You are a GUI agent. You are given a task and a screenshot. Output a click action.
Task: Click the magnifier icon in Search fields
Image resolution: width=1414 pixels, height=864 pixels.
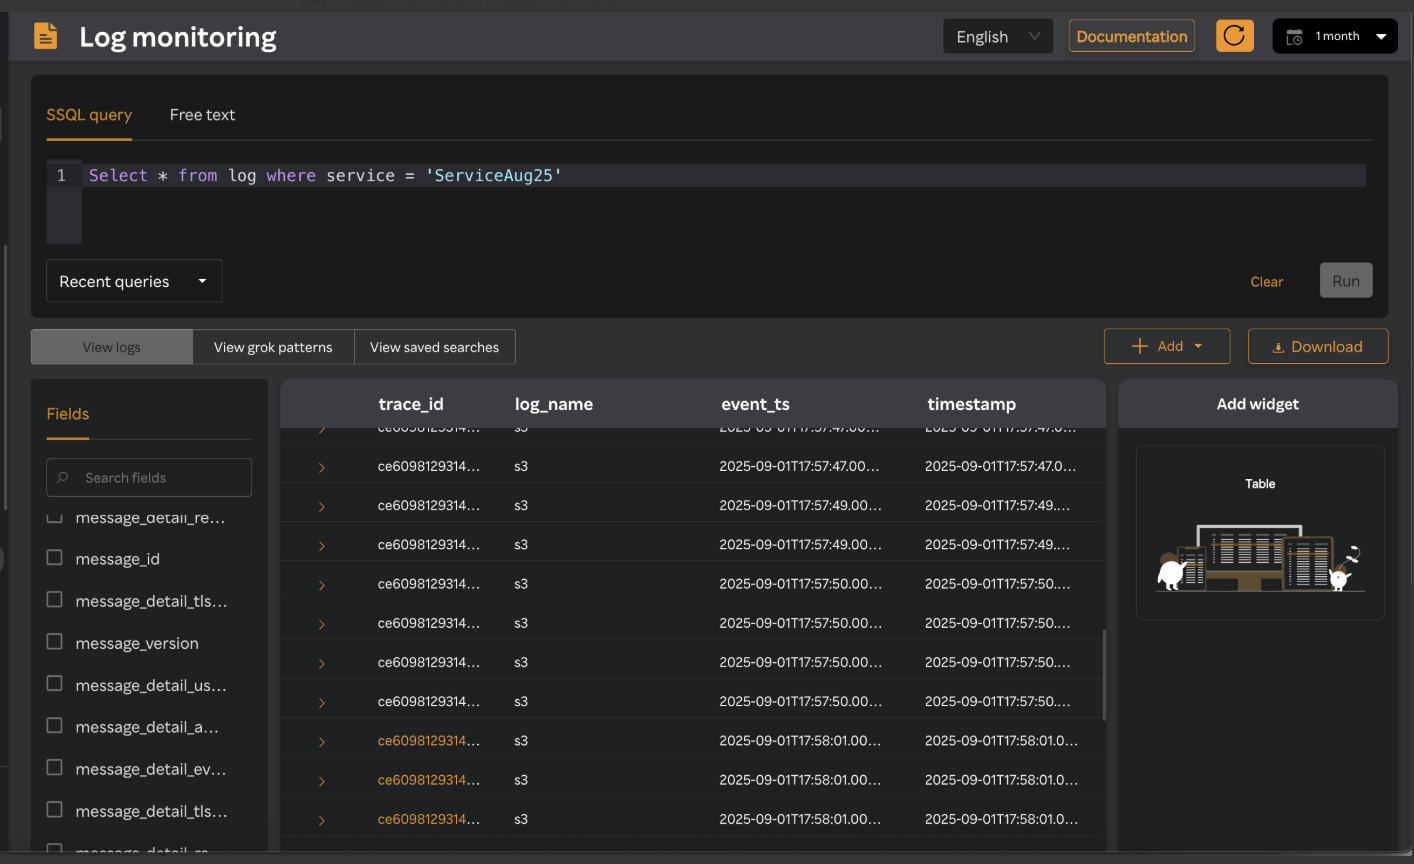coord(63,478)
